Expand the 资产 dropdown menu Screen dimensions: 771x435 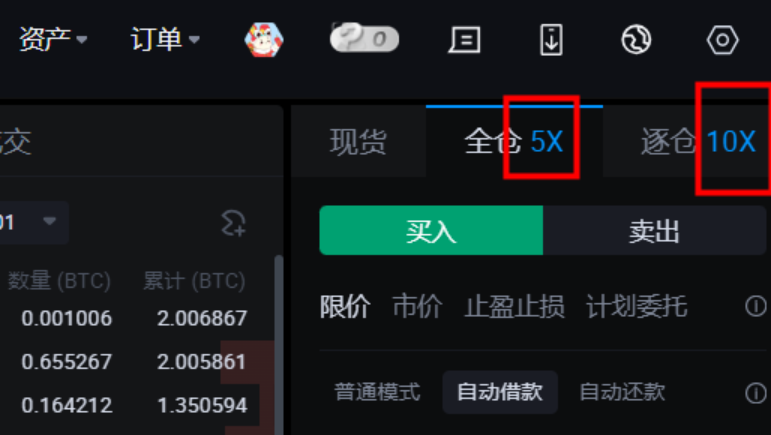[53, 39]
